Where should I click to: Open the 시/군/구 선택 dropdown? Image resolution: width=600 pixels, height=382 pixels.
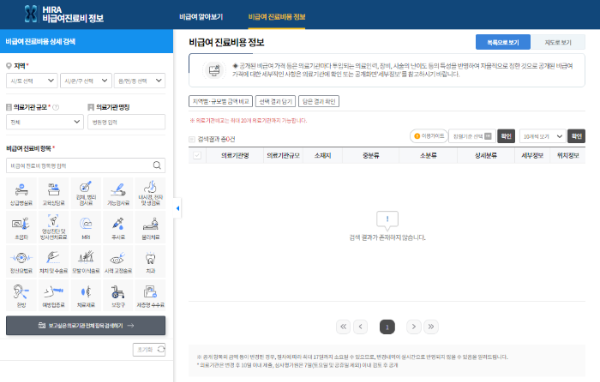click(x=86, y=81)
